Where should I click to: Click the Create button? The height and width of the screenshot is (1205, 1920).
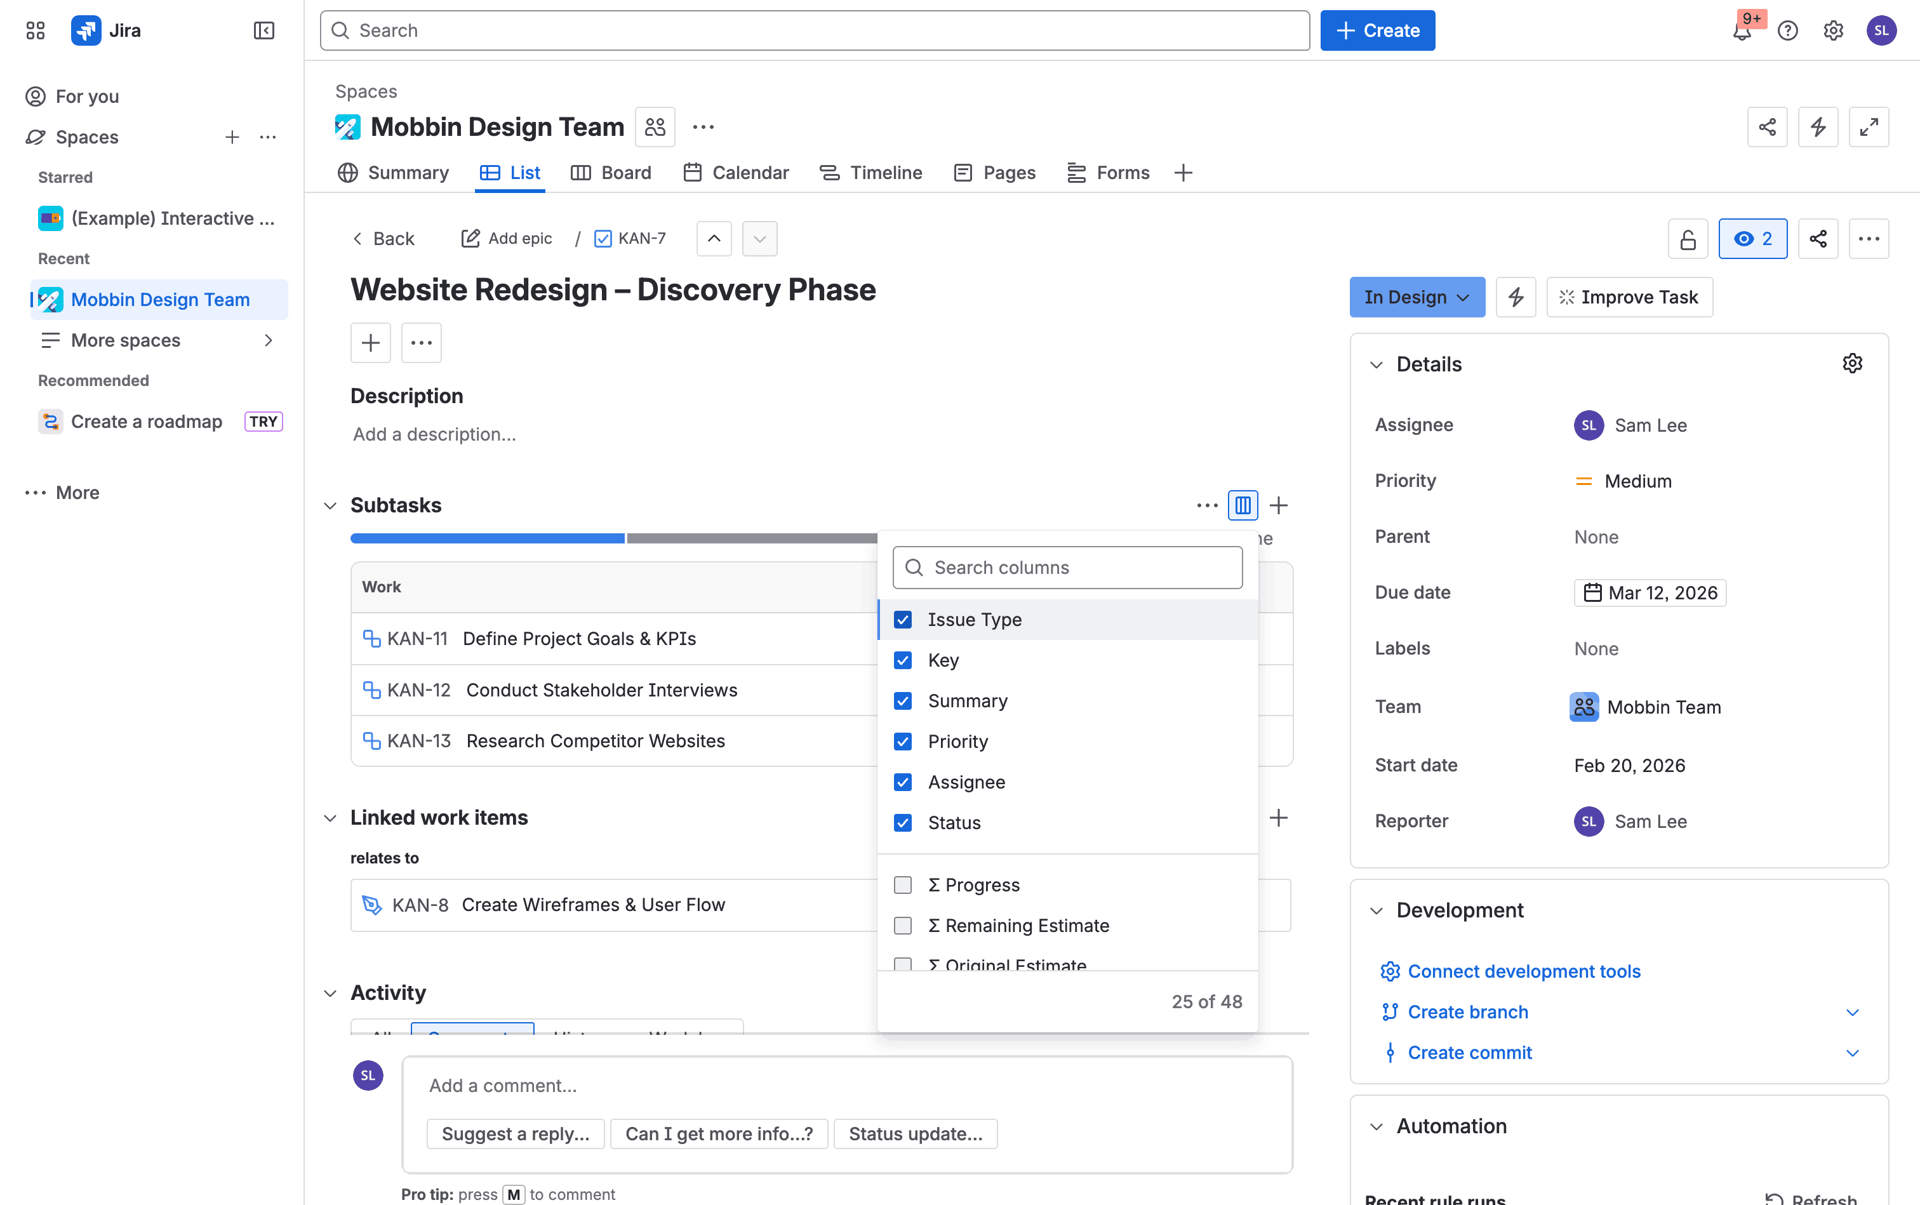(1377, 30)
